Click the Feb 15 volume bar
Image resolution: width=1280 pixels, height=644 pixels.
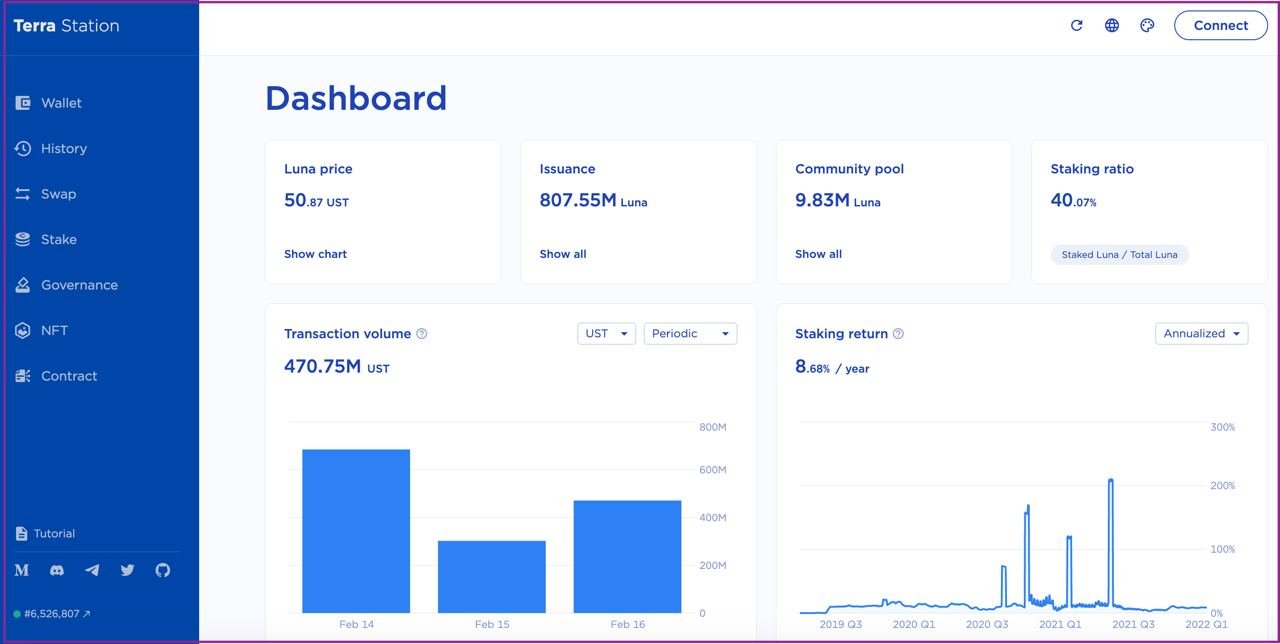point(492,577)
